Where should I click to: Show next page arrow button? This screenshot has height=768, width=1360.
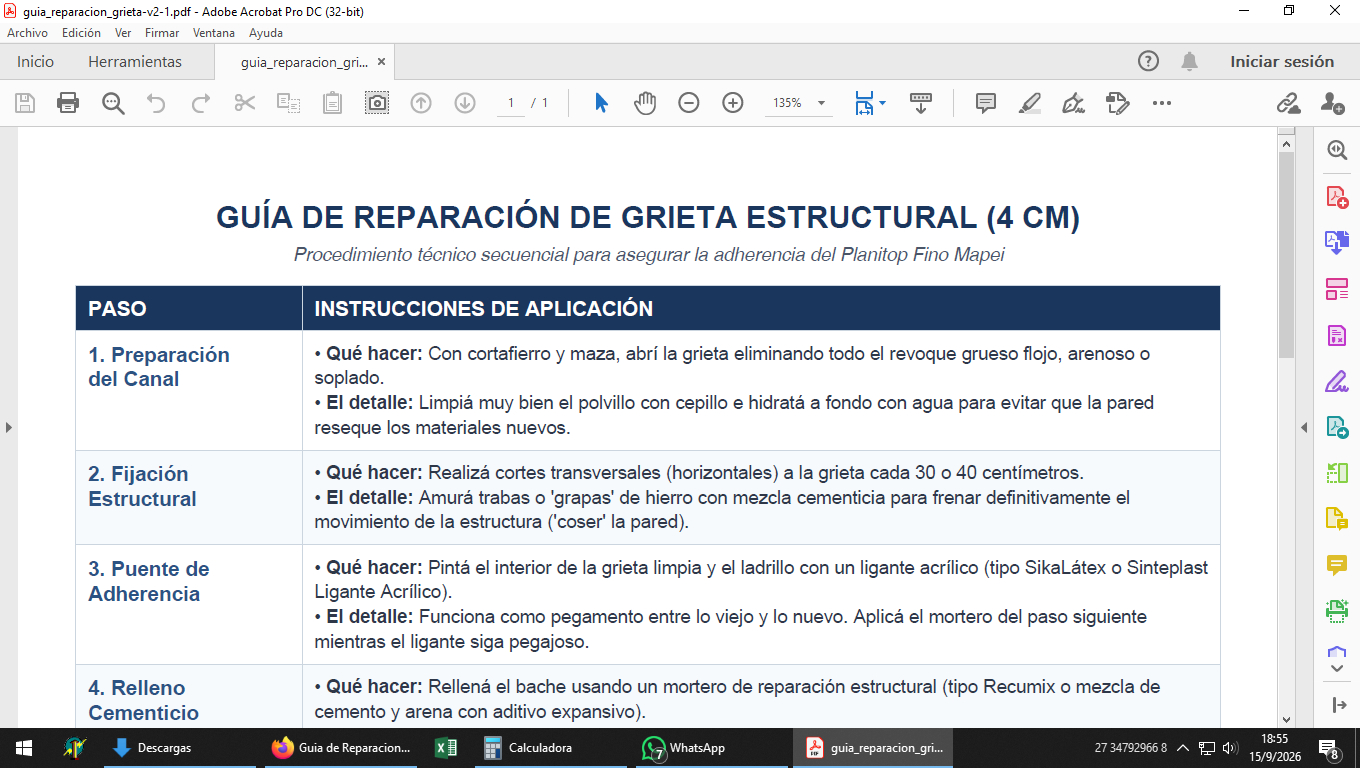pyautogui.click(x=465, y=103)
